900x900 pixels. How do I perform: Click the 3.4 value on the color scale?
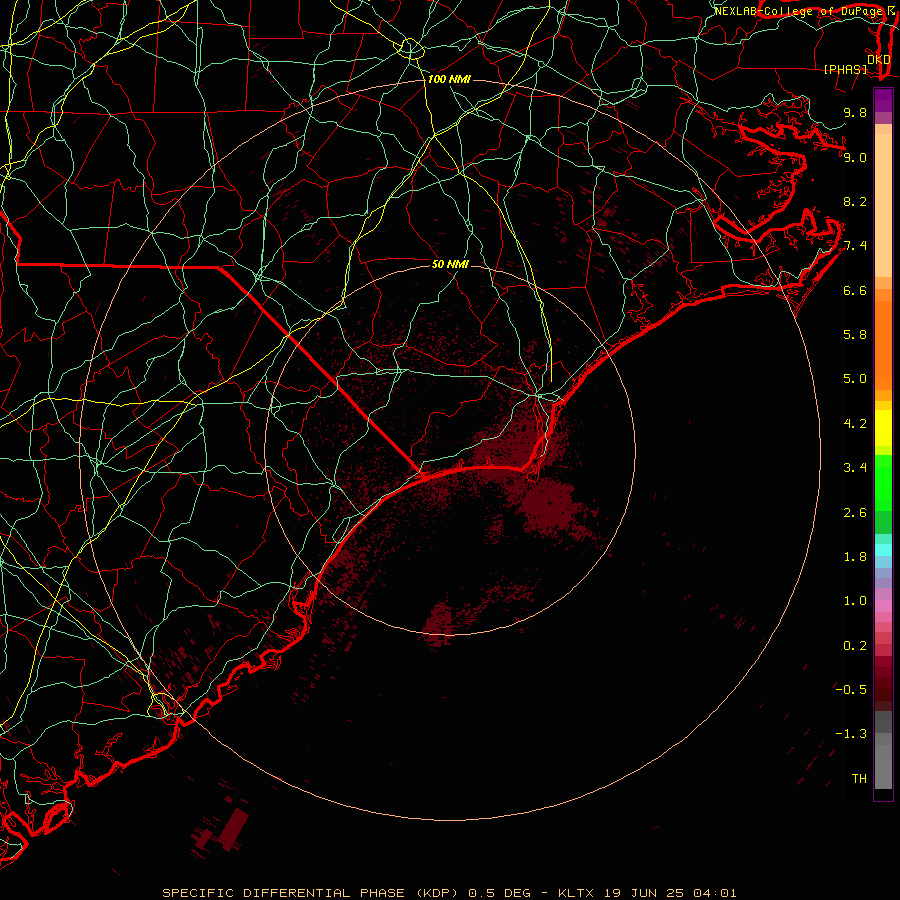click(x=855, y=468)
